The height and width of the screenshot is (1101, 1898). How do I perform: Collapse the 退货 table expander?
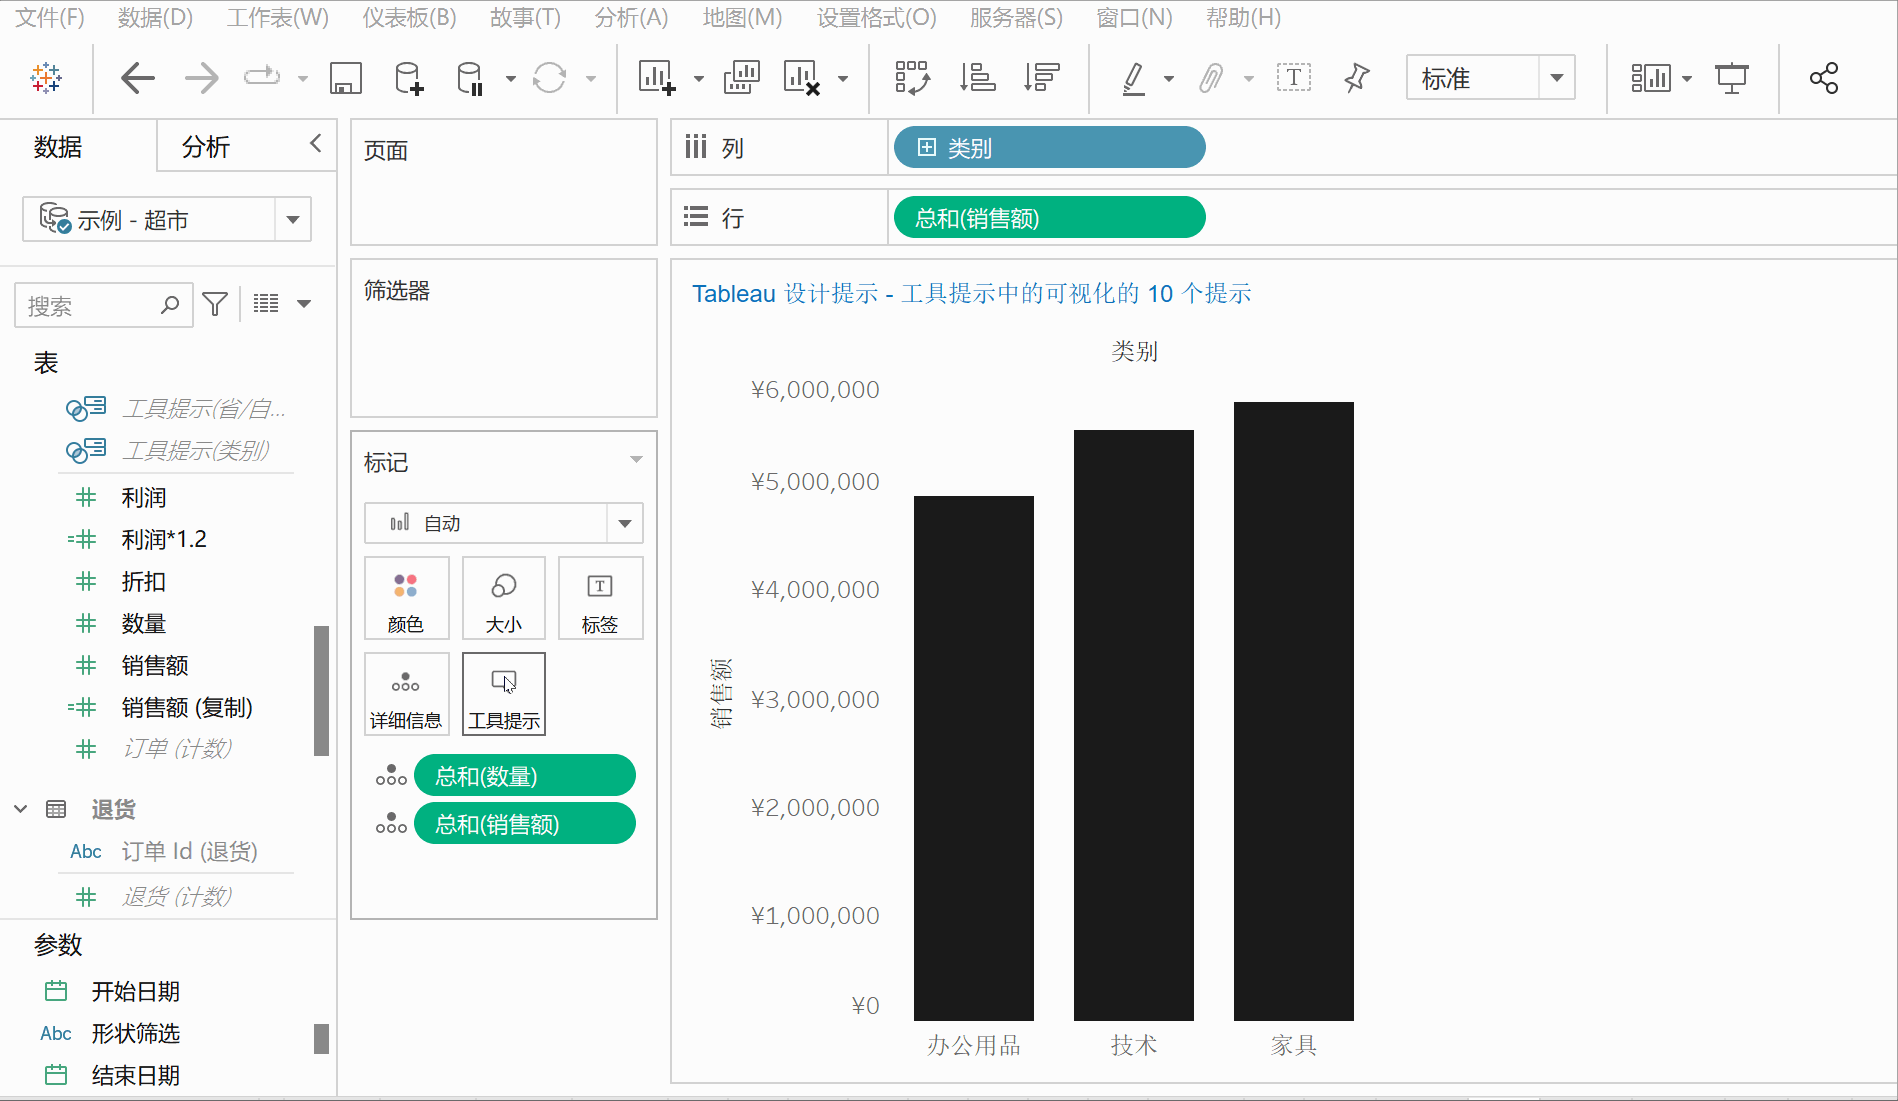click(x=20, y=809)
